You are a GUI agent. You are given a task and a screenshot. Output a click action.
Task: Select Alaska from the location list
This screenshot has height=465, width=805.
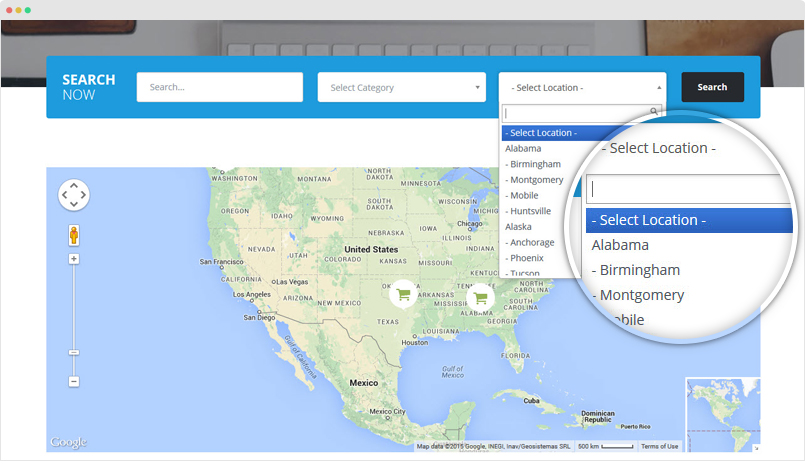tap(518, 227)
